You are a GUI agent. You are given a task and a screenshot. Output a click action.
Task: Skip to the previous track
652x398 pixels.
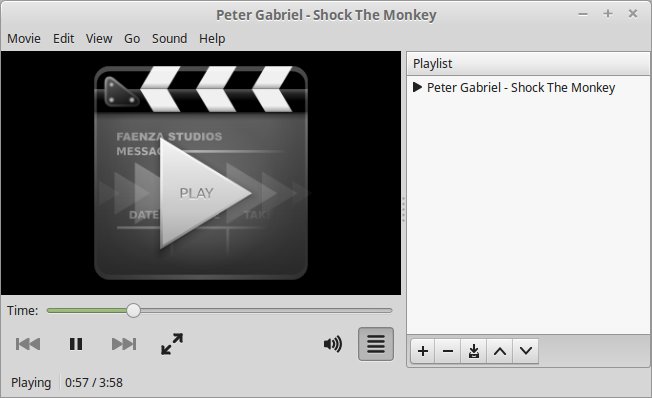[28, 344]
